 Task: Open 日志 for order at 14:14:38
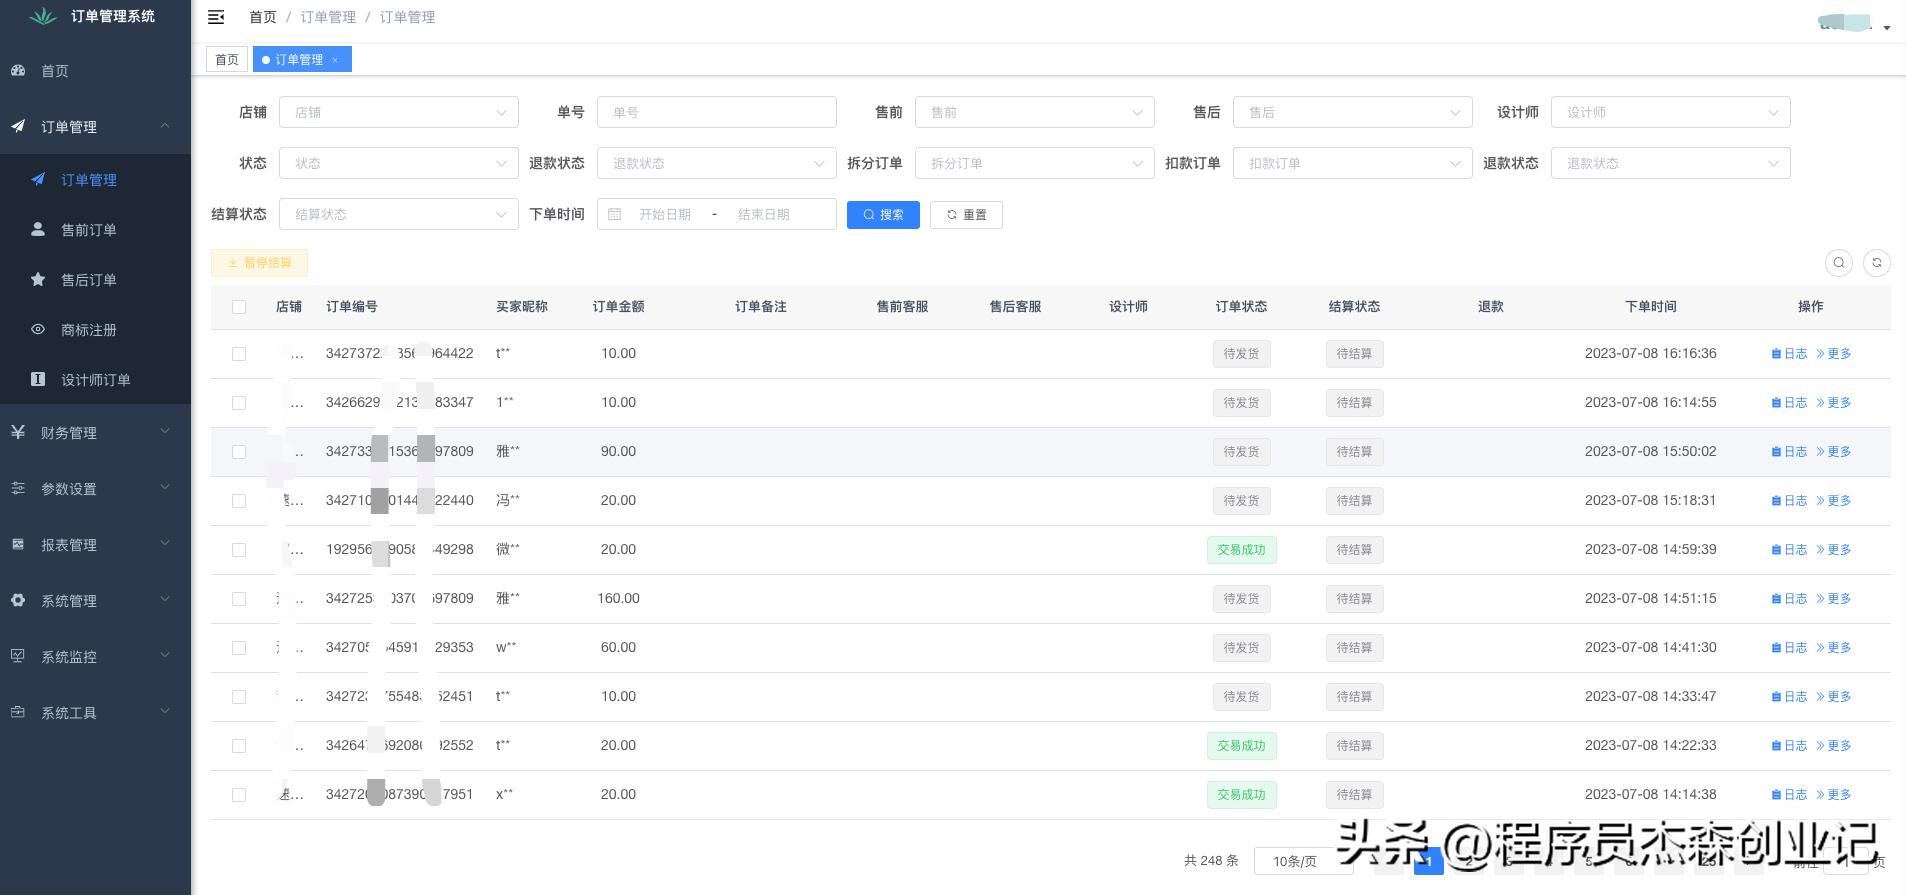(x=1789, y=795)
